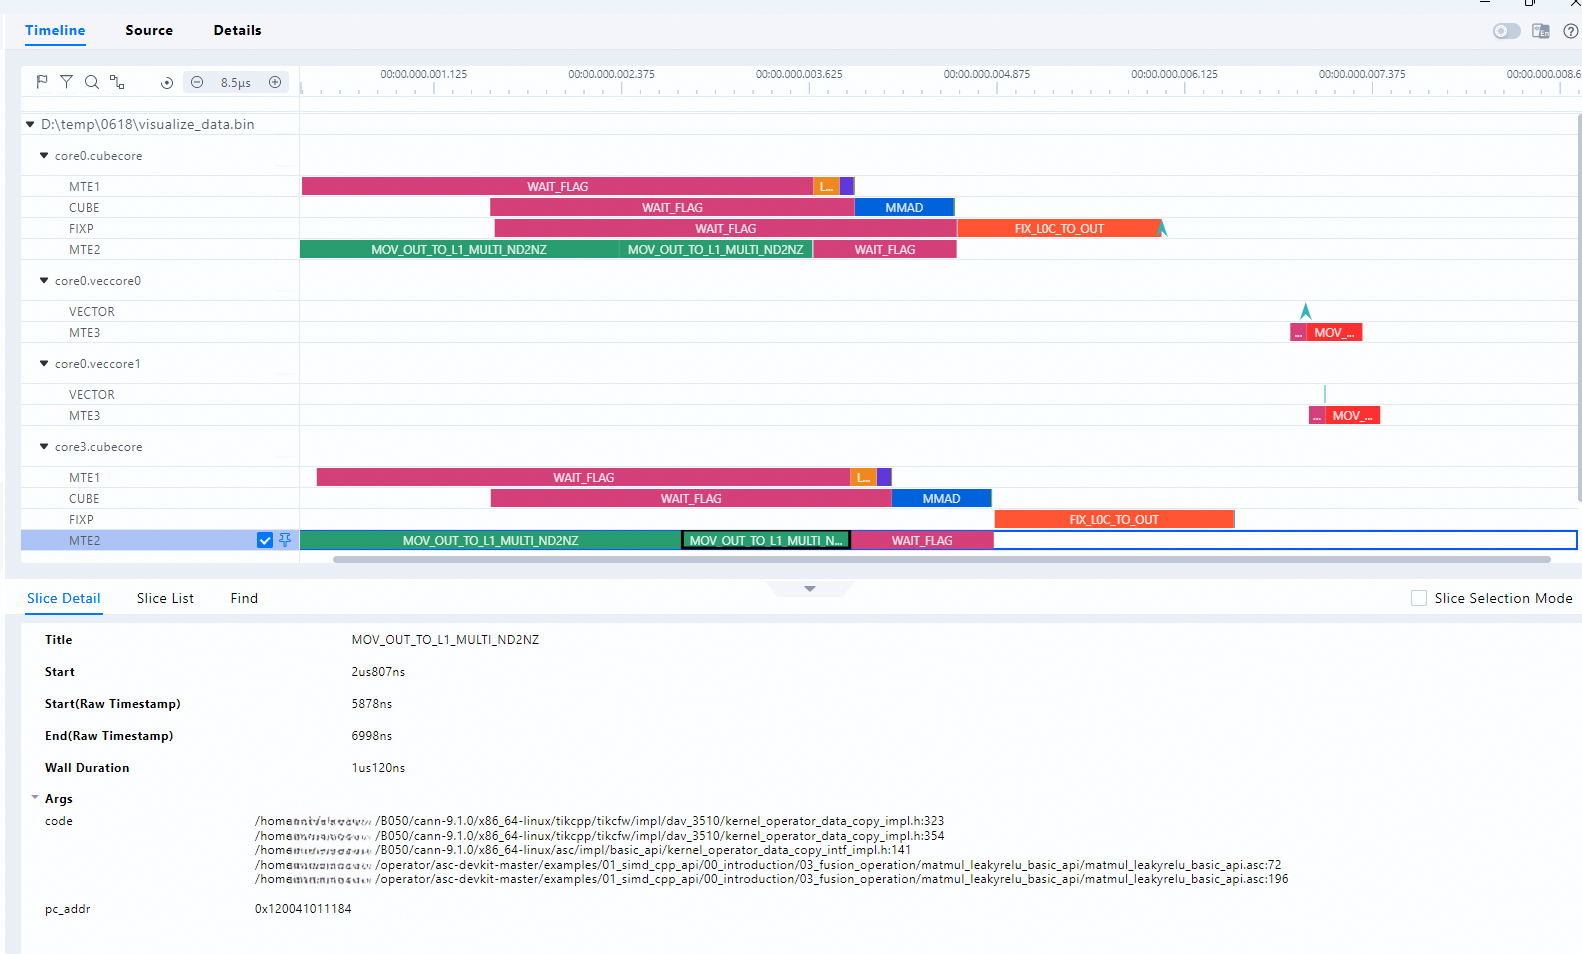The image size is (1582, 954).
Task: Zoom in with the plus circle icon
Action: [275, 82]
